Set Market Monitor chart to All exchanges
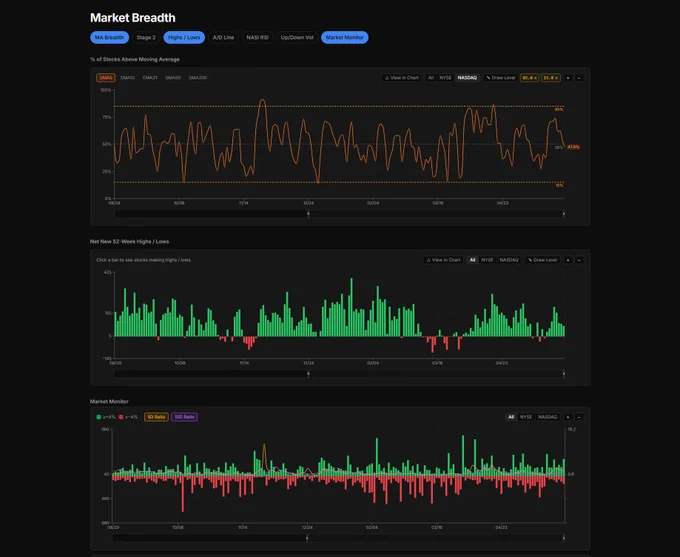680x557 pixels. [511, 417]
